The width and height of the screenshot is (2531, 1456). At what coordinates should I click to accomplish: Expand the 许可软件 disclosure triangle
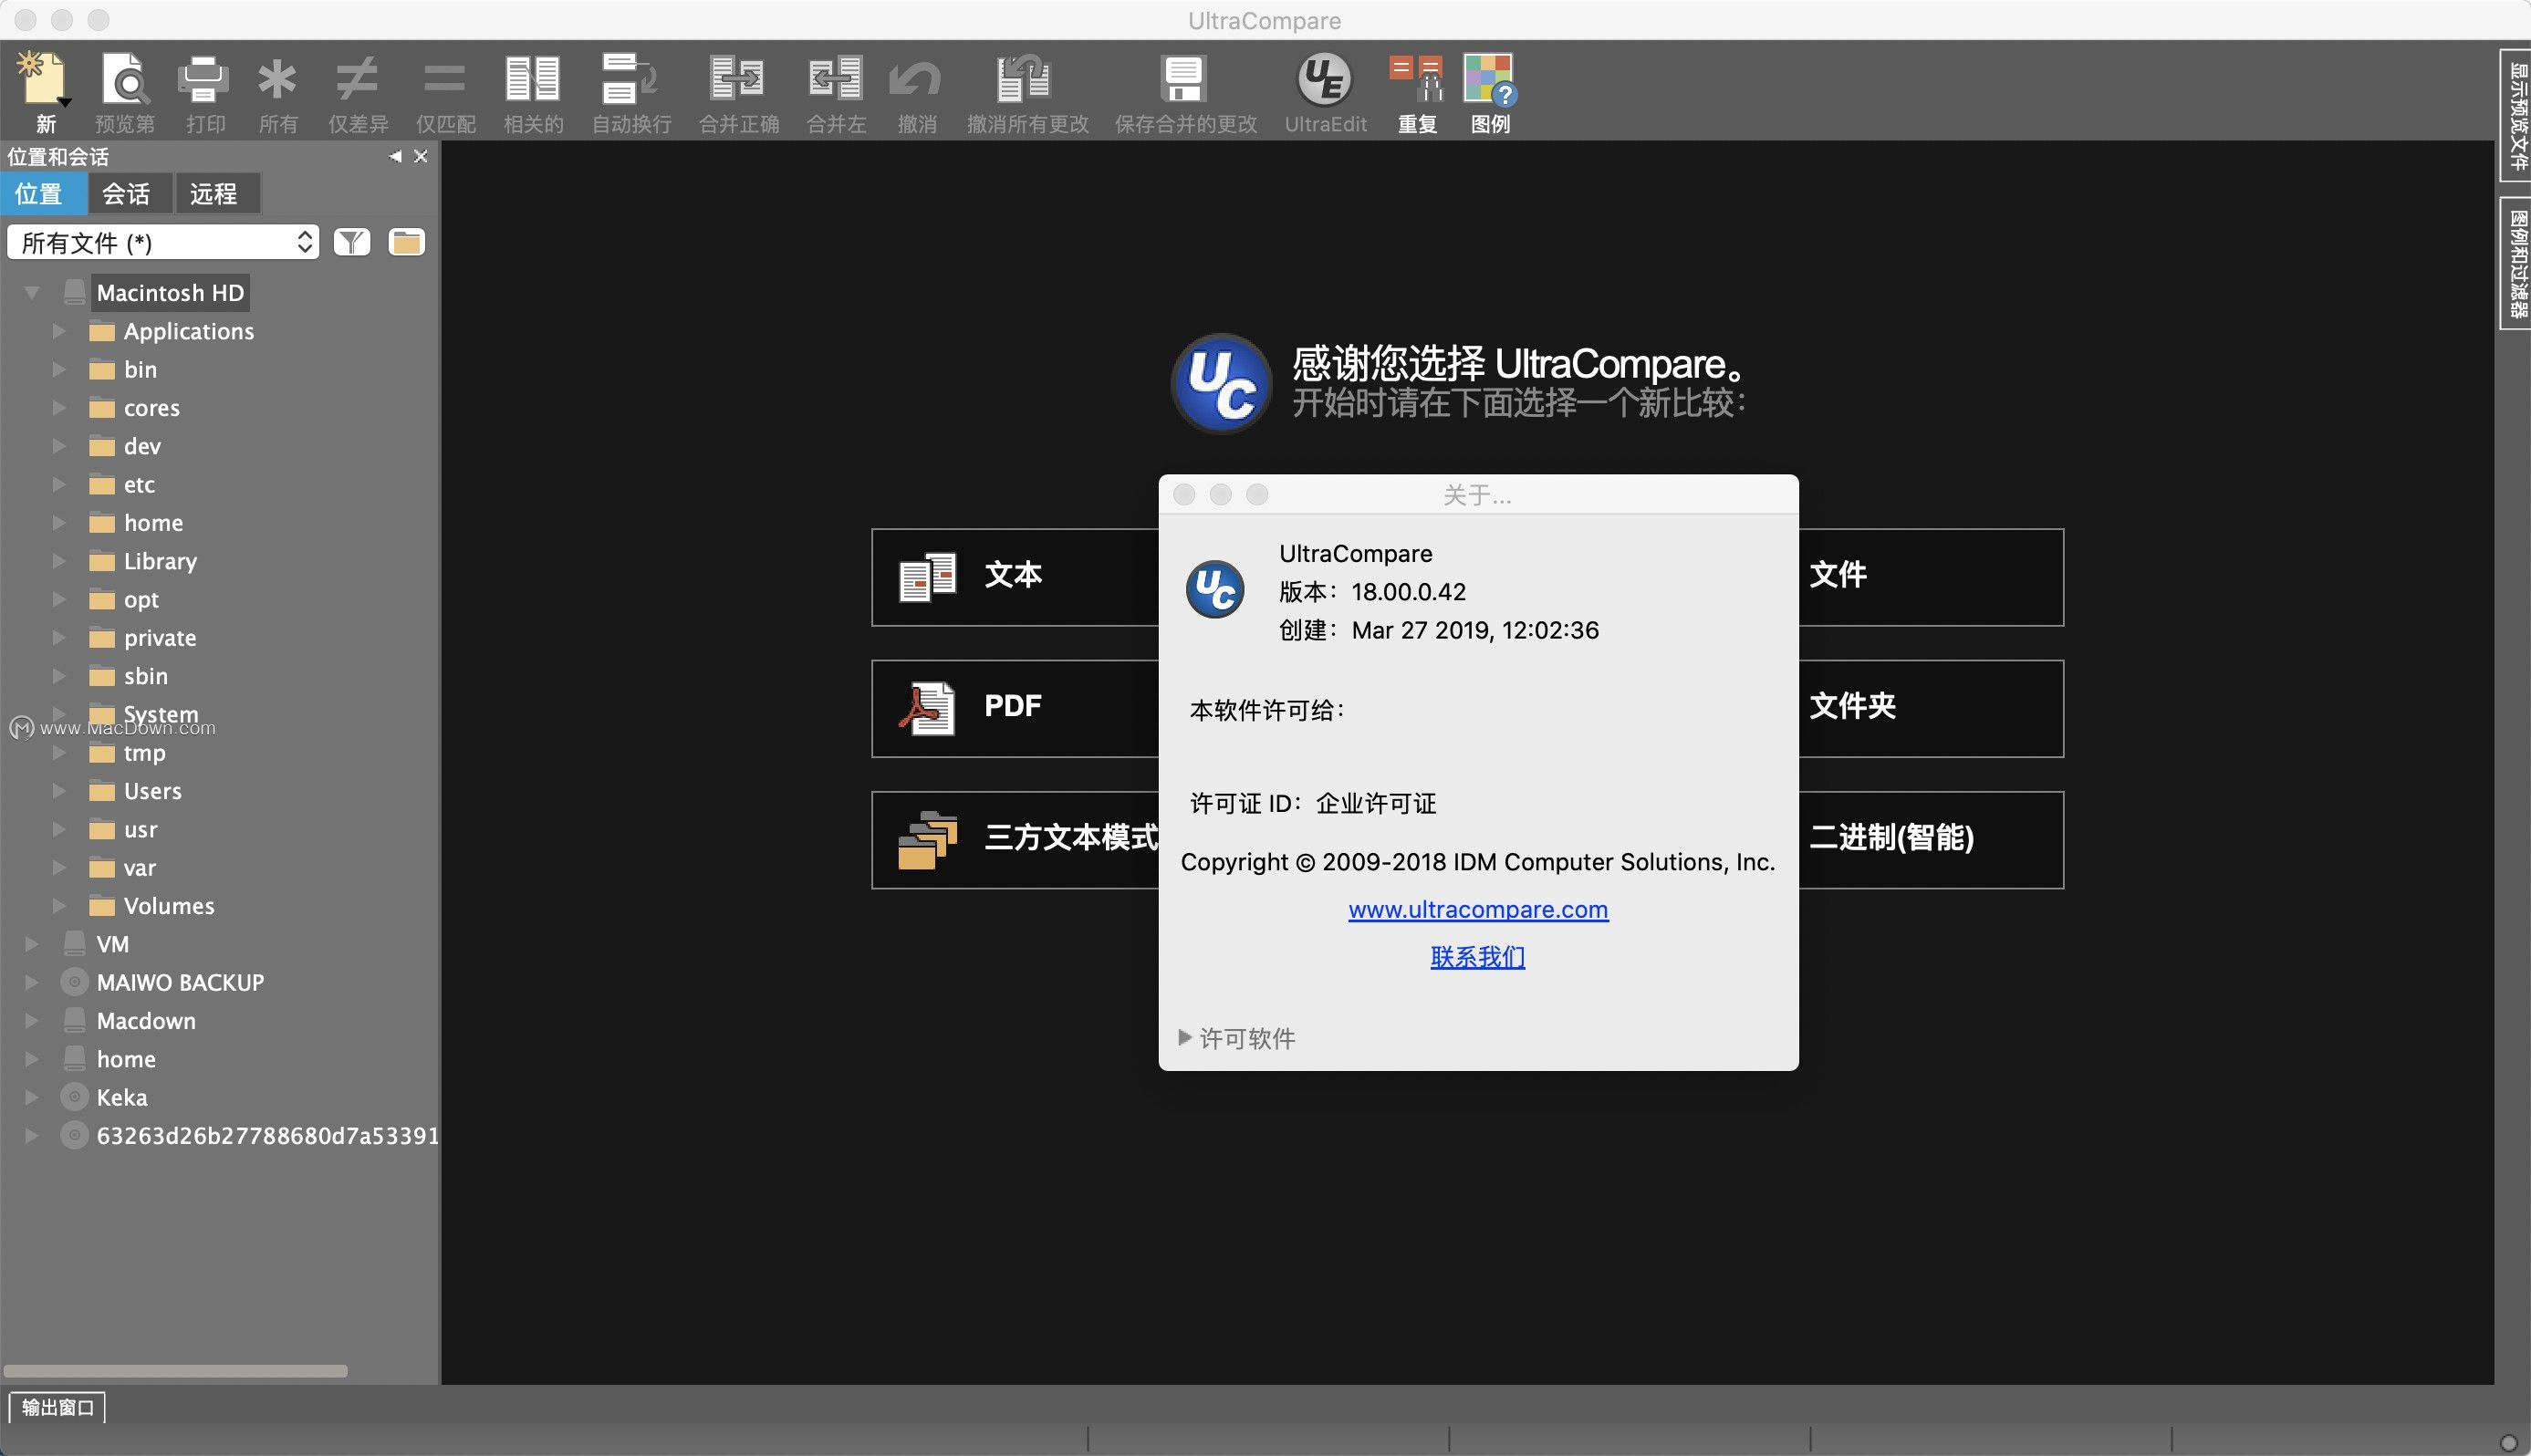pyautogui.click(x=1185, y=1037)
